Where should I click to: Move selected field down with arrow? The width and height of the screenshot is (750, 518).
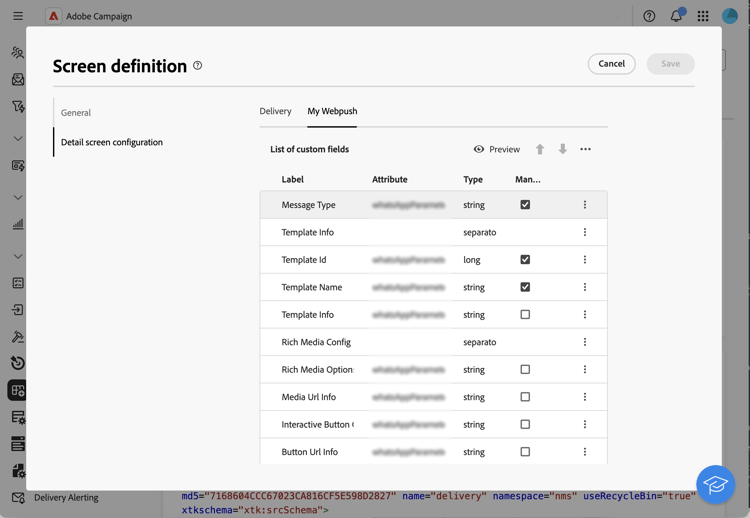coord(562,149)
